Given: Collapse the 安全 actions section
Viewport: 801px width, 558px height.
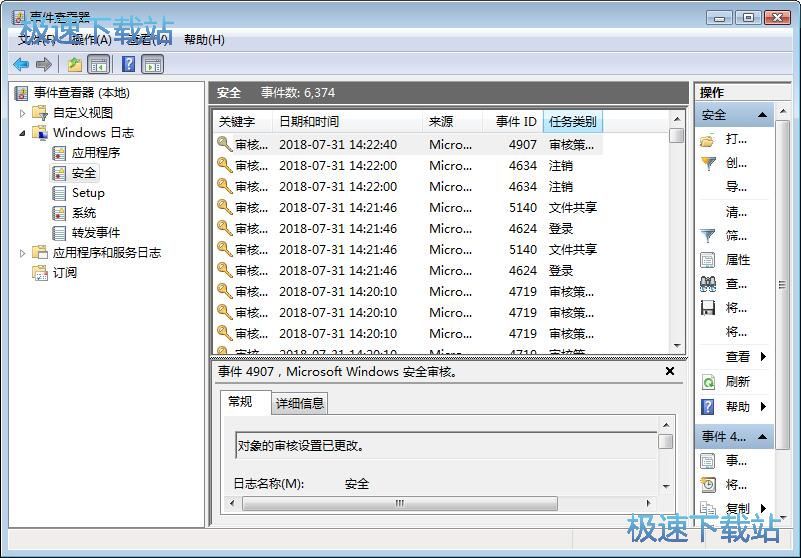Looking at the screenshot, I should 762,114.
